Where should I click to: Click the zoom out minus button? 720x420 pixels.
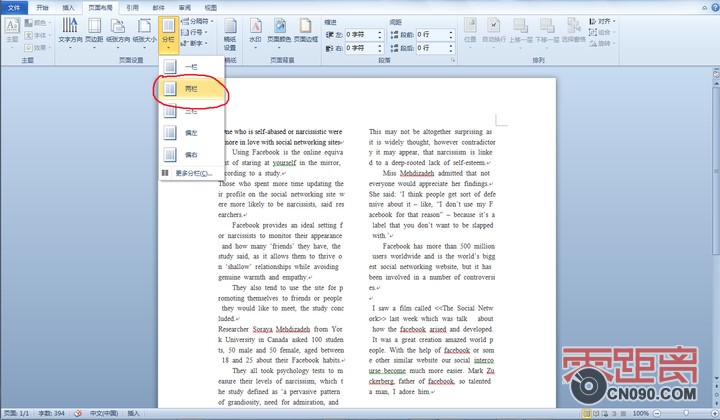[657, 414]
